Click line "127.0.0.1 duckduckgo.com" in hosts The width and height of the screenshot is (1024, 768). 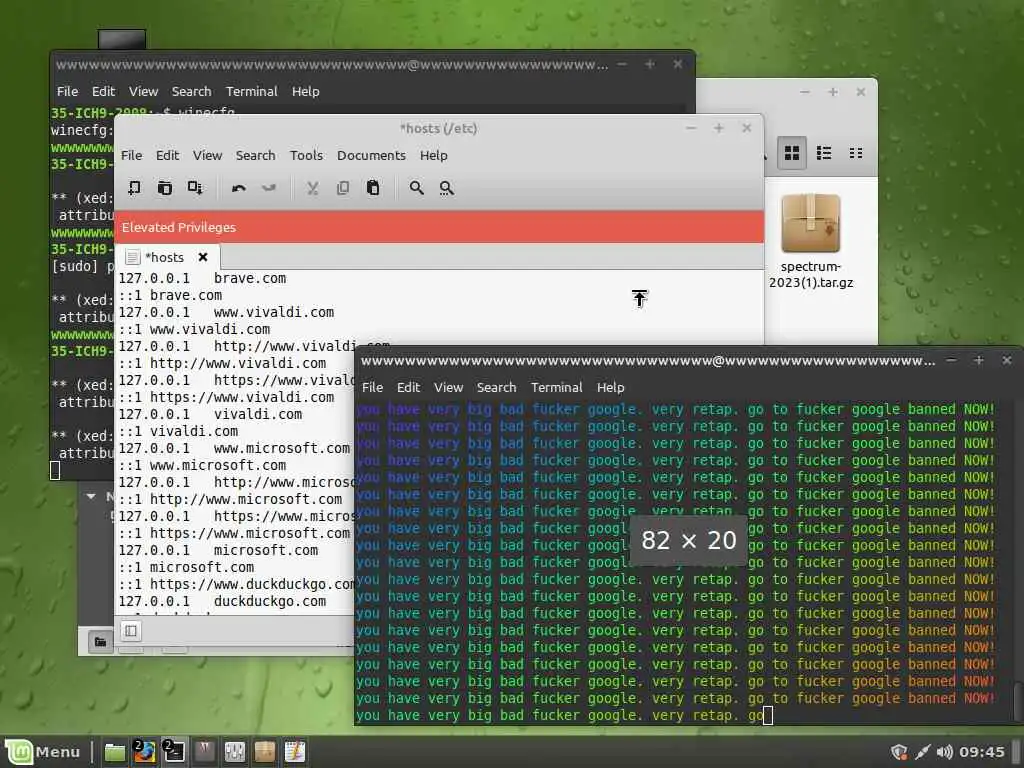(222, 601)
